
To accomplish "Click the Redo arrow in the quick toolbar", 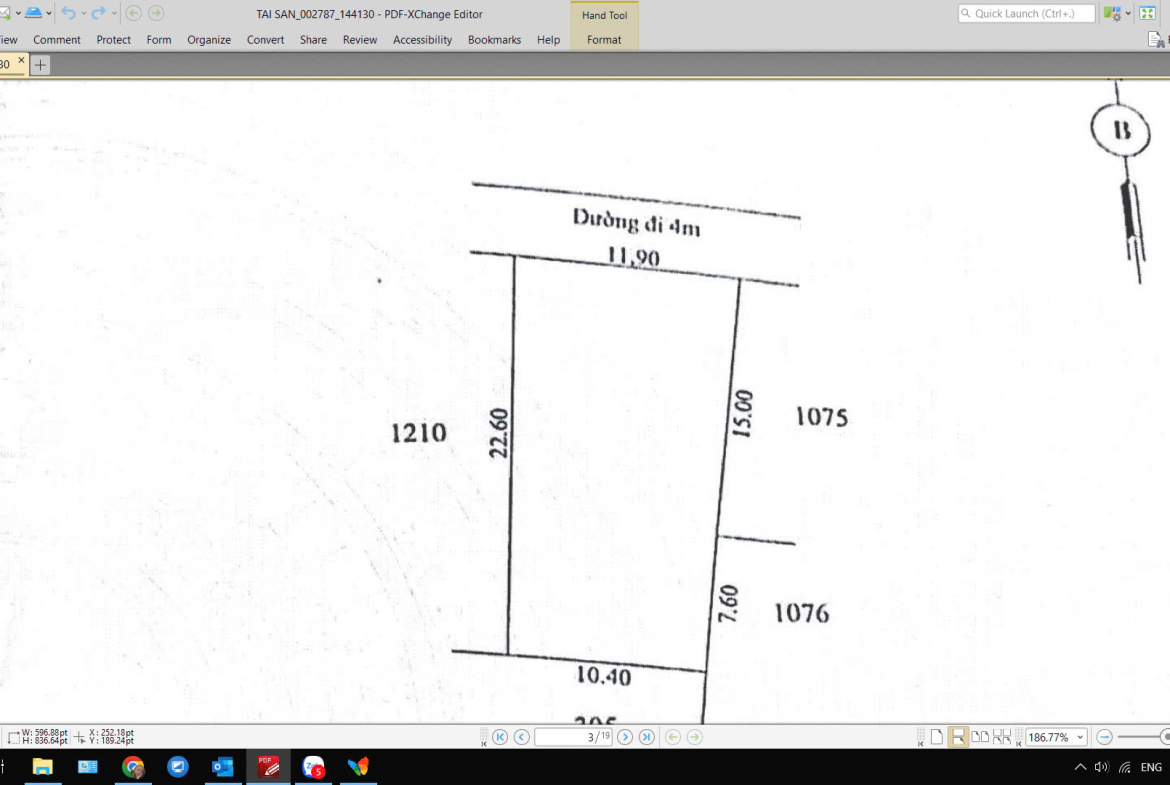I will pyautogui.click(x=98, y=13).
